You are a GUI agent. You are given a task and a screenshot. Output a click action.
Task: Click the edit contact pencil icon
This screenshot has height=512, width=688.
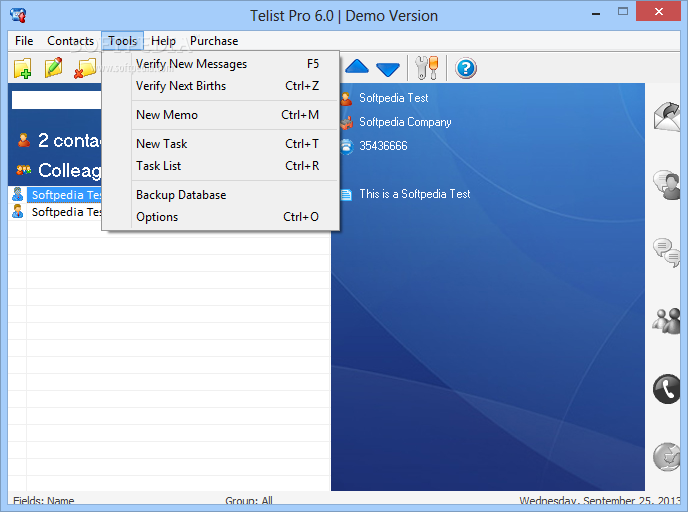tap(54, 68)
